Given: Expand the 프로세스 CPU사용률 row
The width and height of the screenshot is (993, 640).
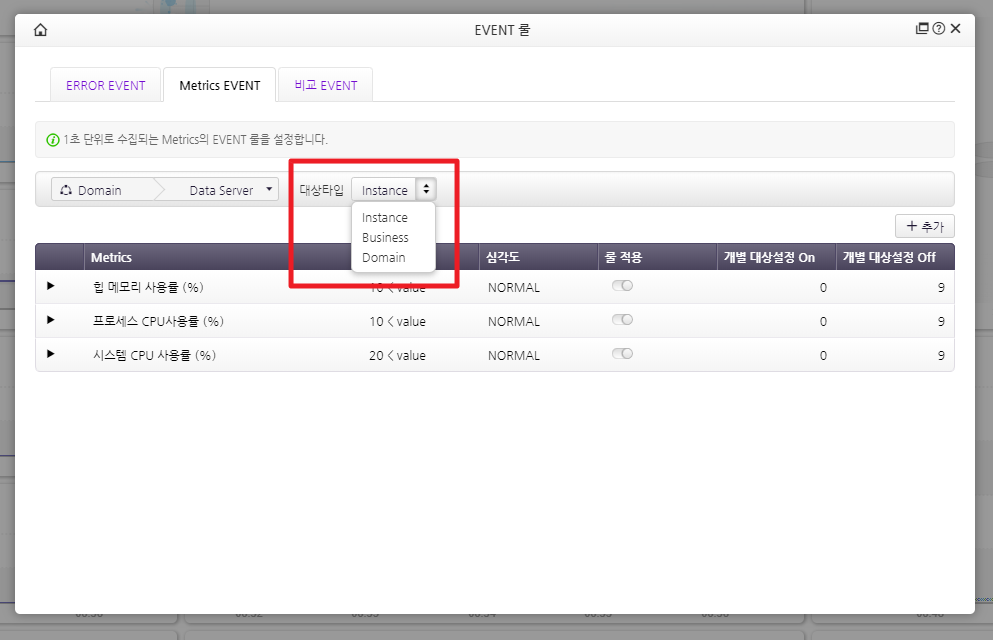Looking at the screenshot, I should click(x=51, y=321).
